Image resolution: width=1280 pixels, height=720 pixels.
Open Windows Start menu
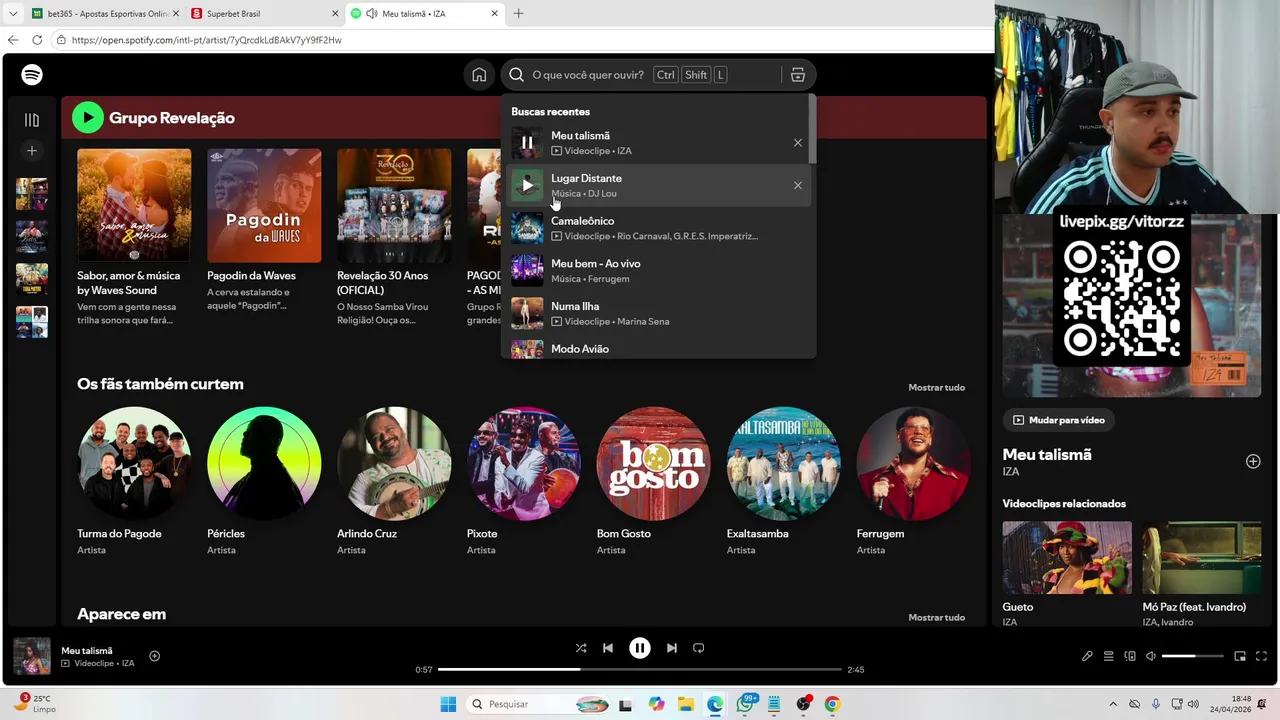click(448, 704)
